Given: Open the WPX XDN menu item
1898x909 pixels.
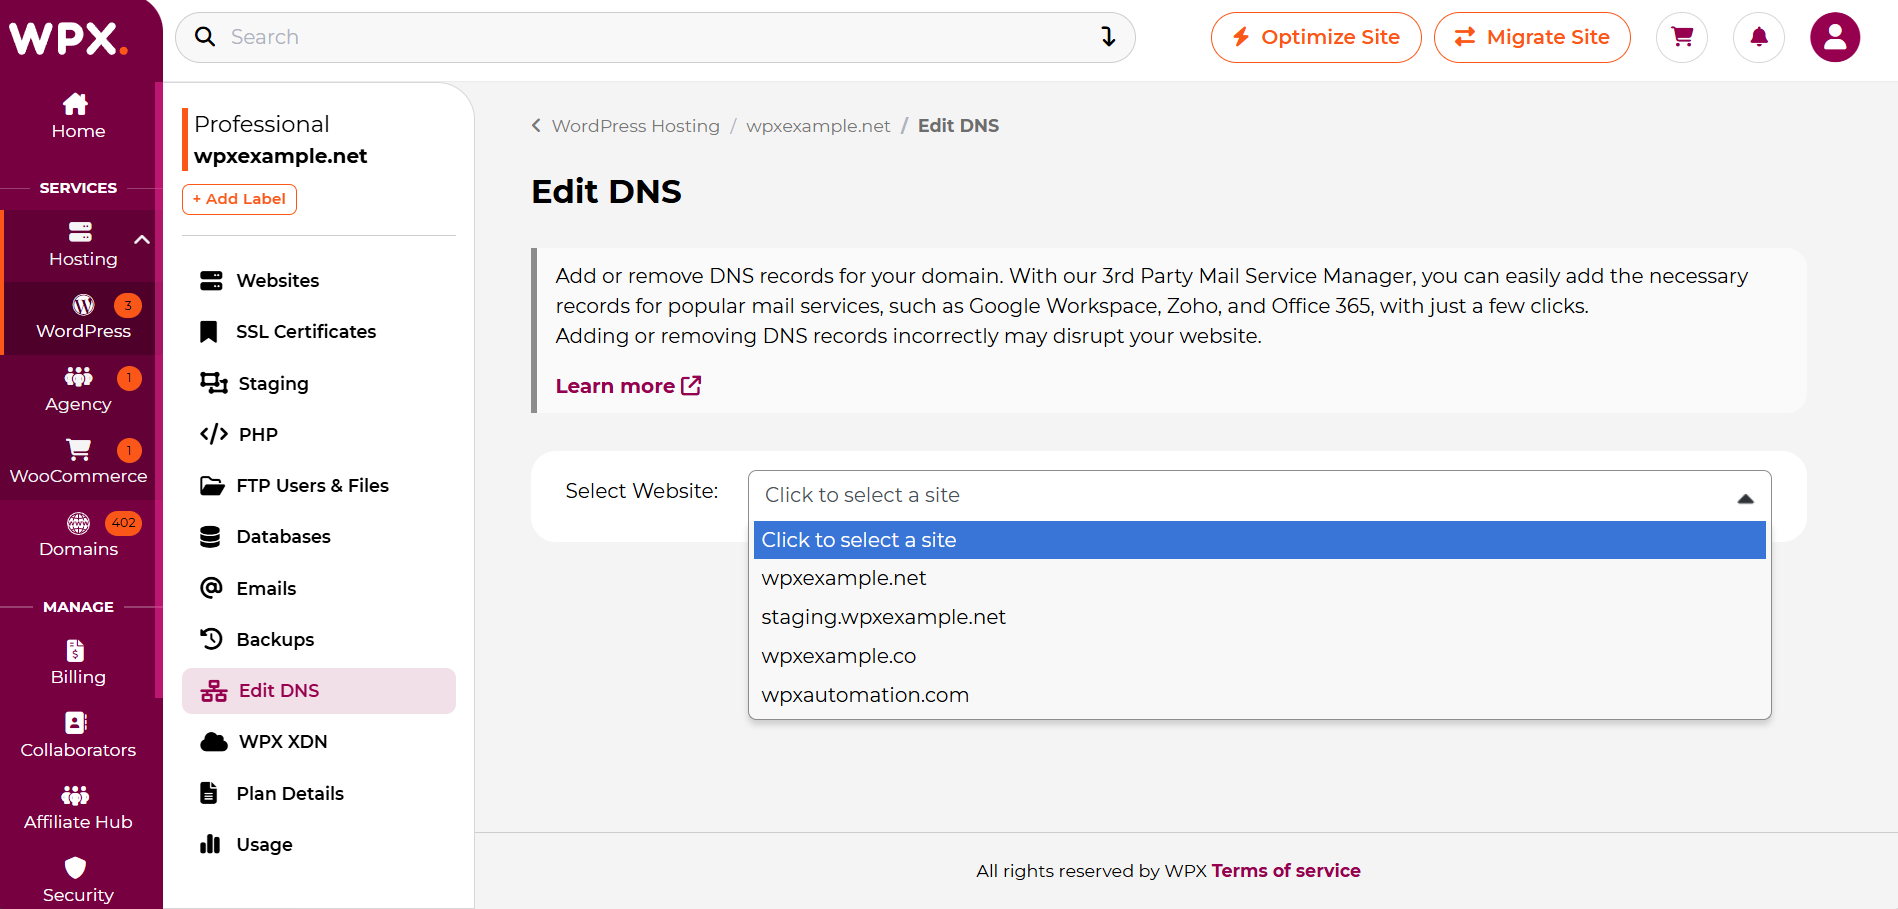Looking at the screenshot, I should [x=319, y=742].
